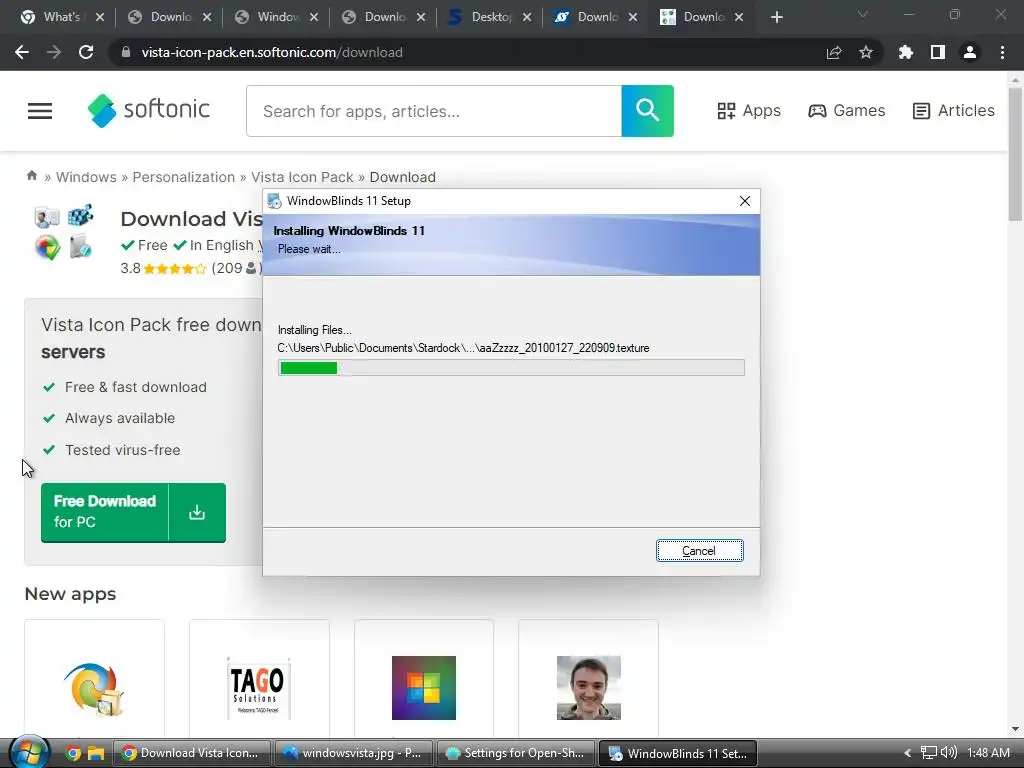
Task: Follow the Vista Icon Pack breadcrumb link
Action: click(302, 177)
